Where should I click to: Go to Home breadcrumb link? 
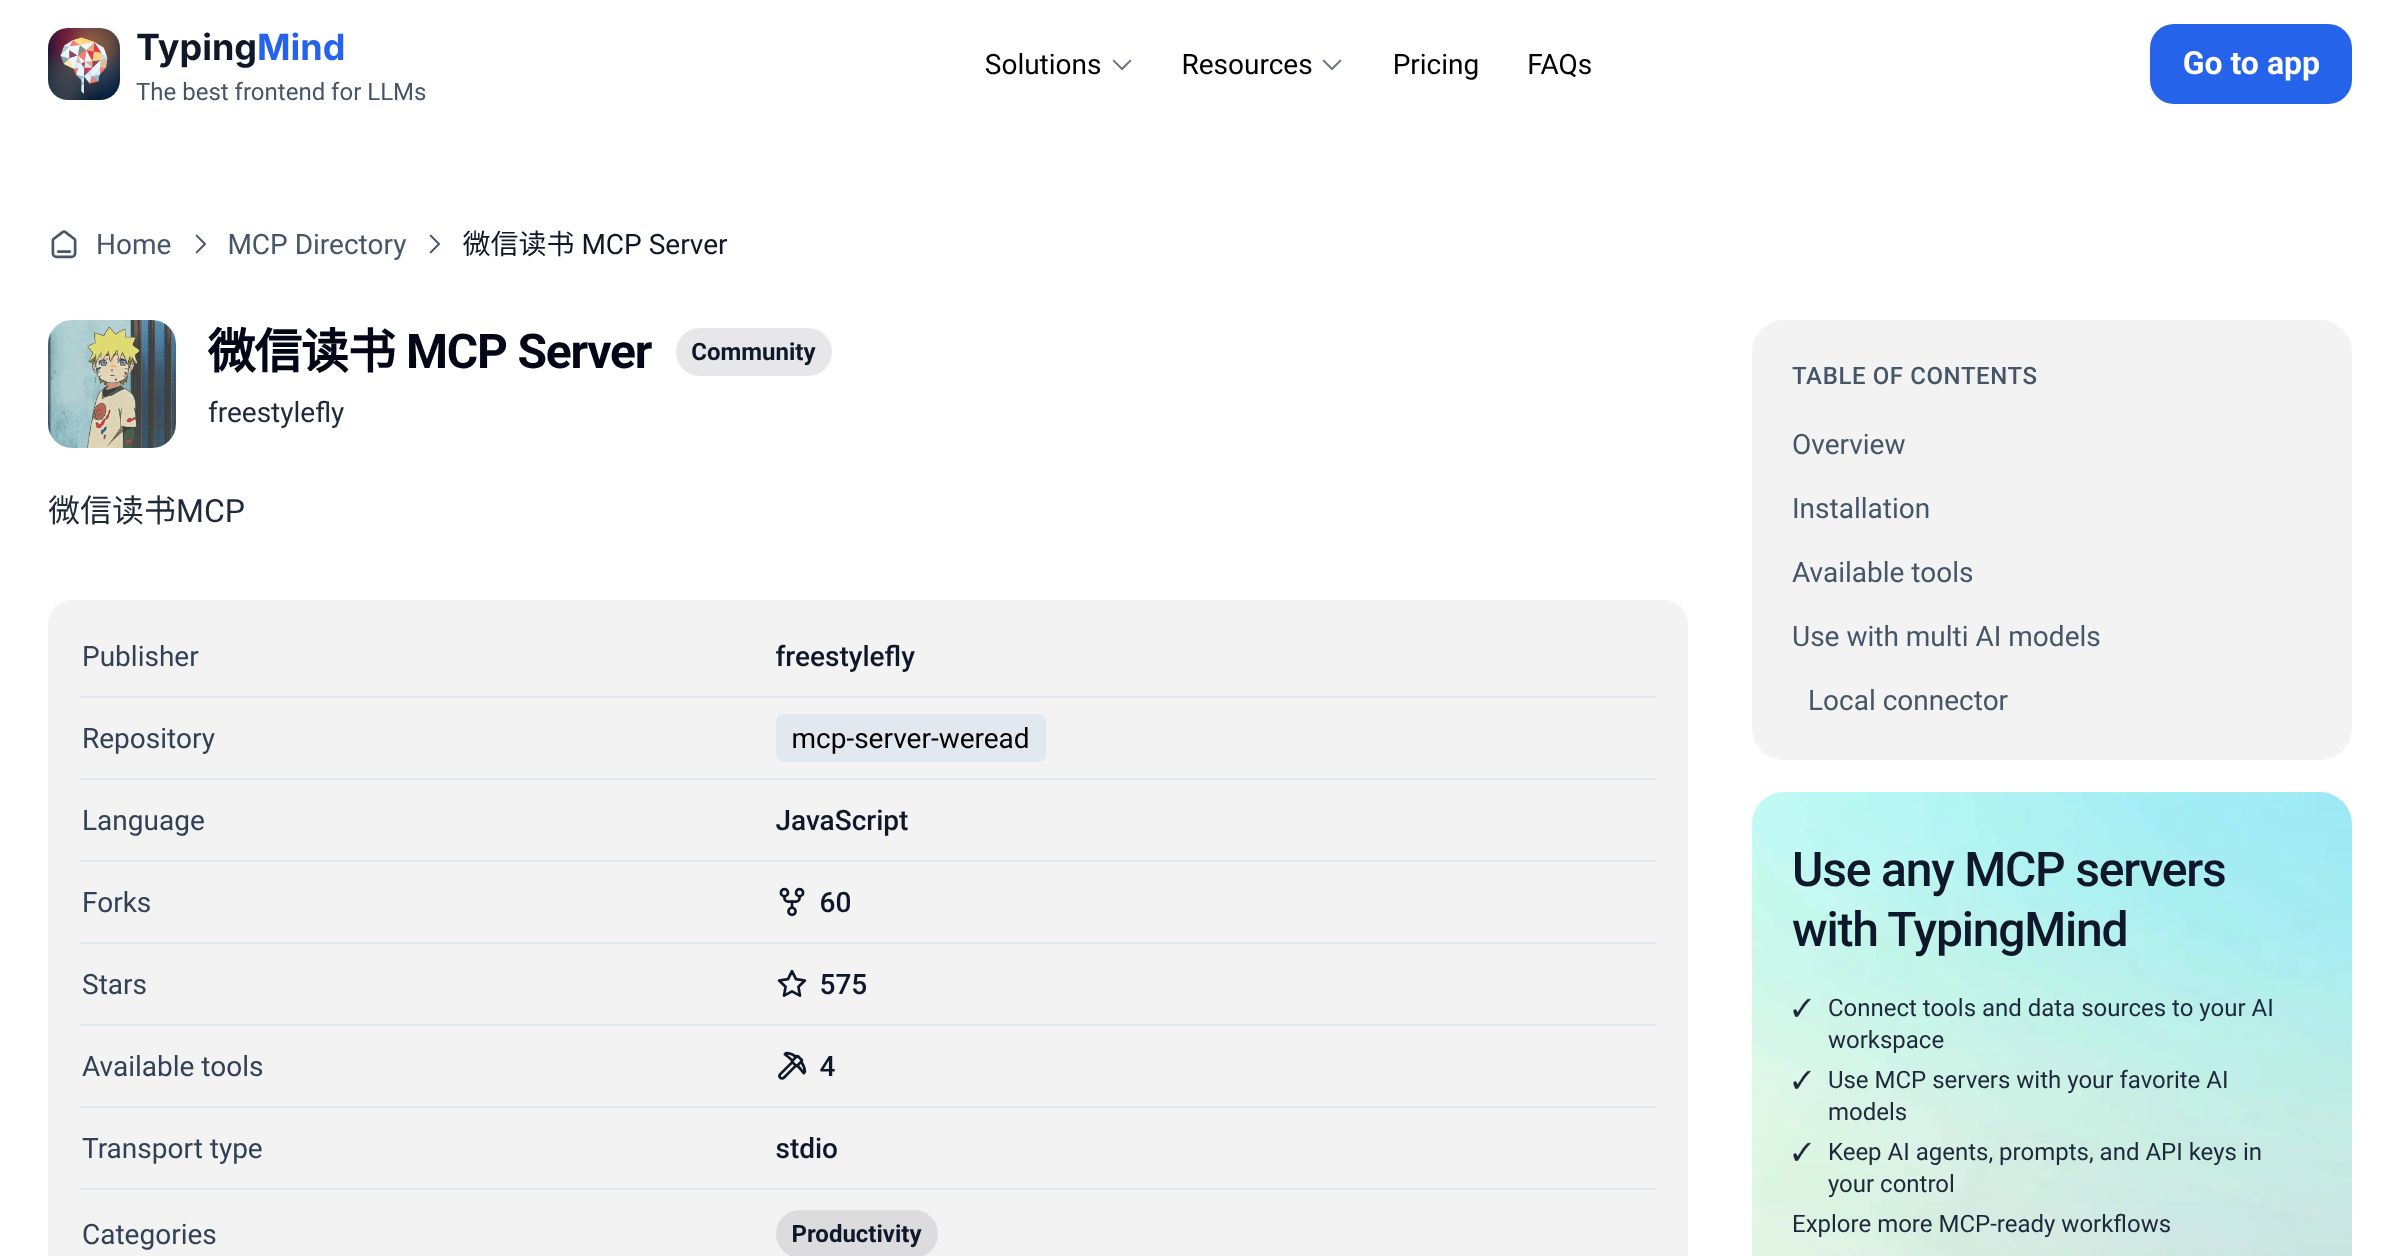[133, 245]
